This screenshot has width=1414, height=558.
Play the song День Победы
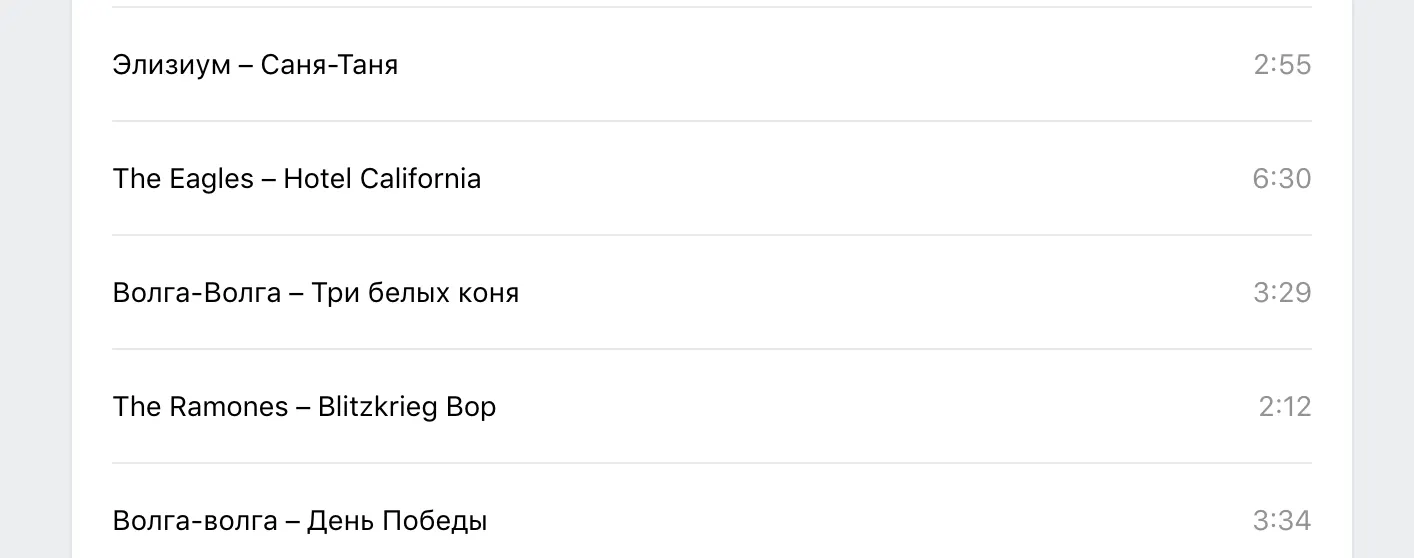(397, 521)
